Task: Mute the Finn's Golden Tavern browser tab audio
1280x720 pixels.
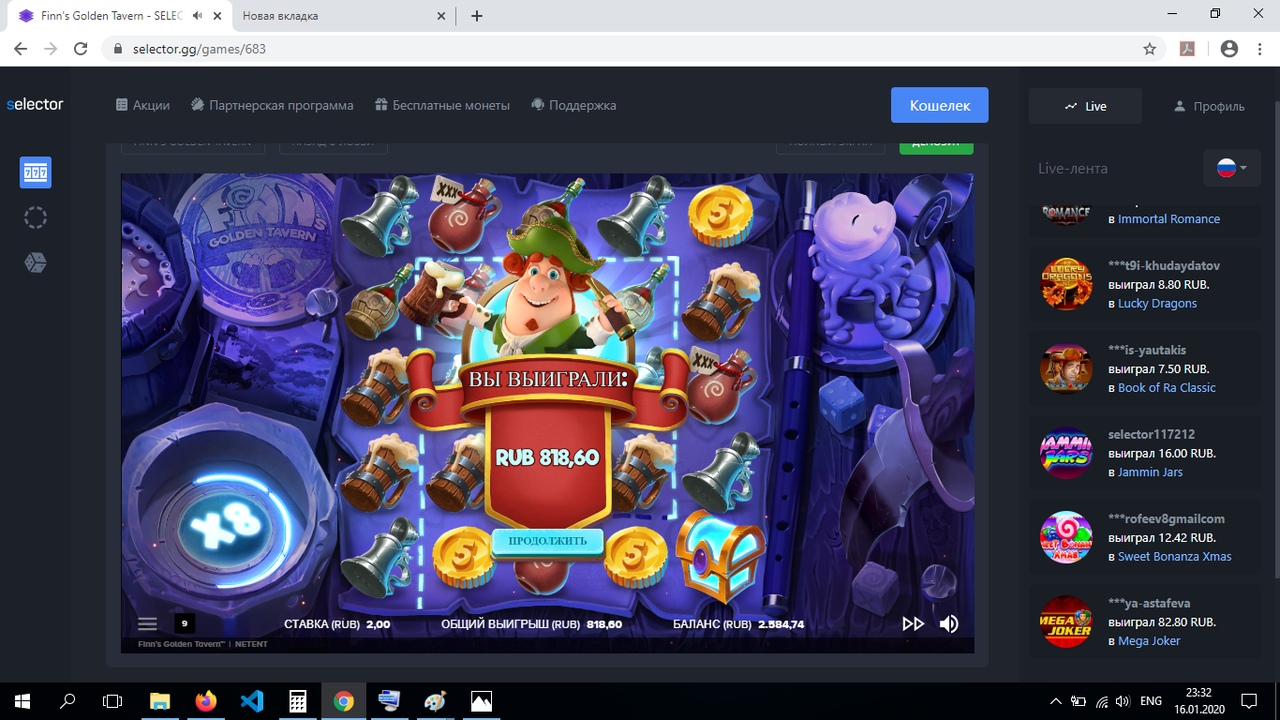Action: point(198,16)
